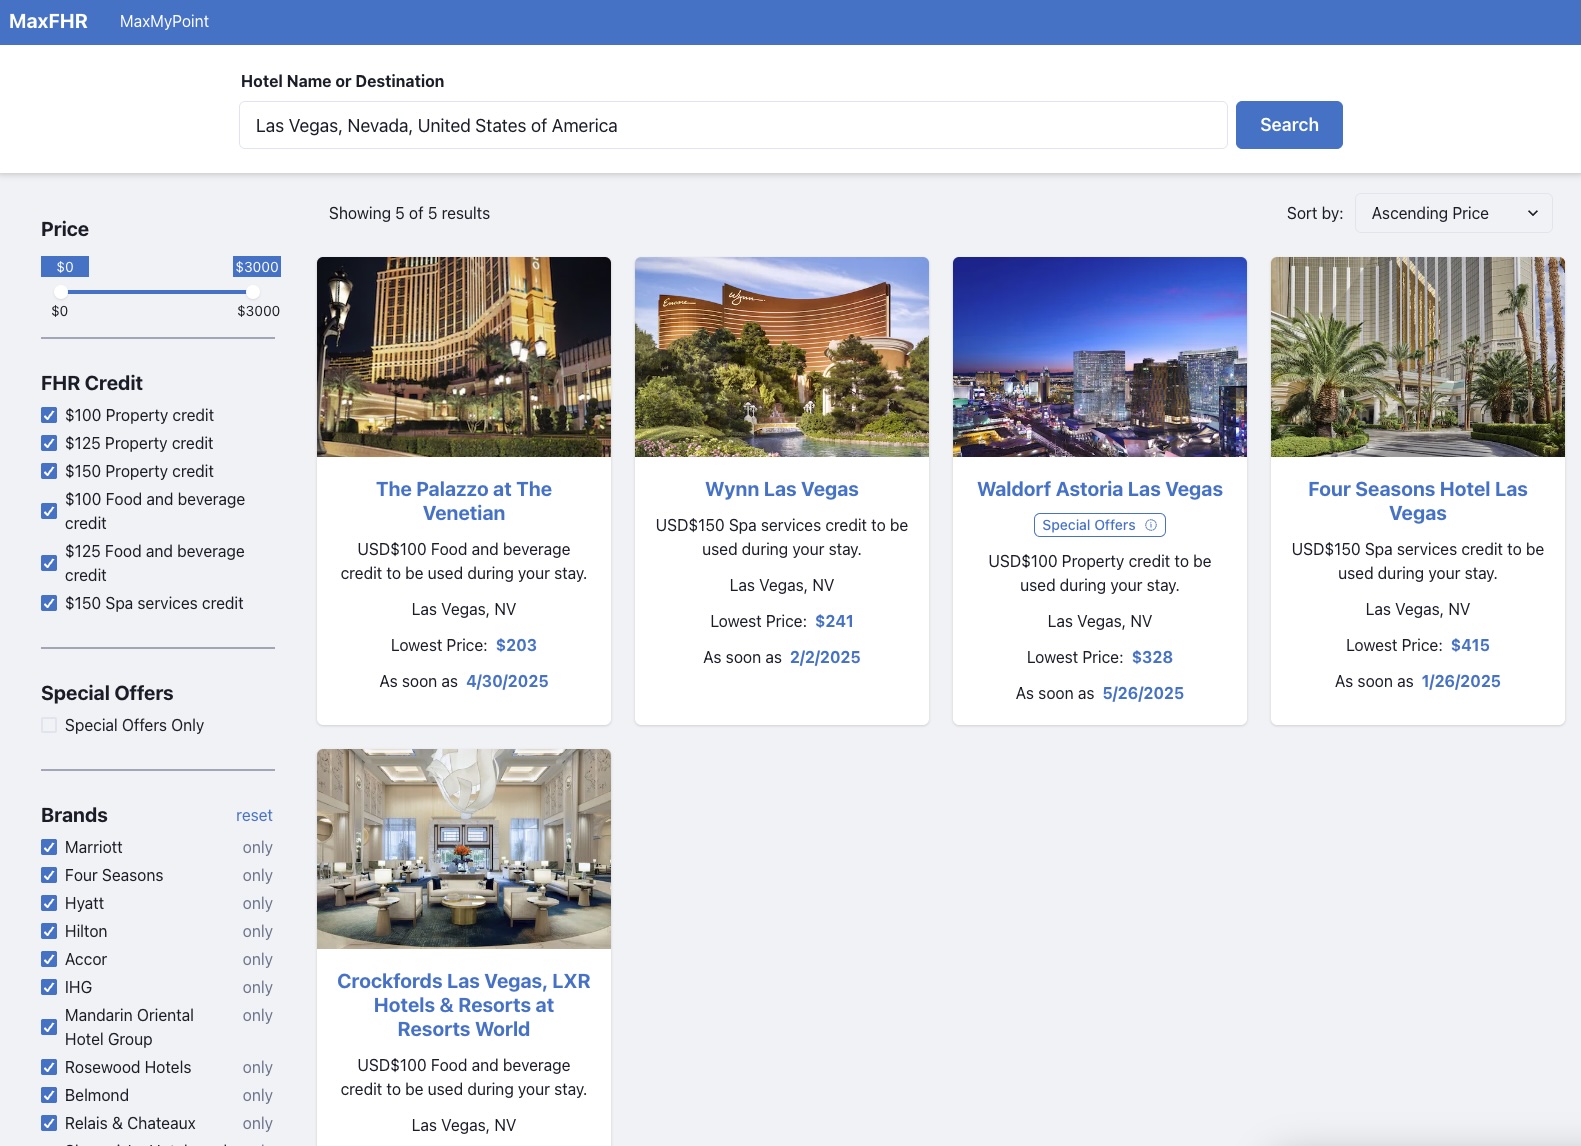Screen dimensions: 1581x1146
Task: Uncheck $100 Food and beverage credit
Action: click(49, 511)
